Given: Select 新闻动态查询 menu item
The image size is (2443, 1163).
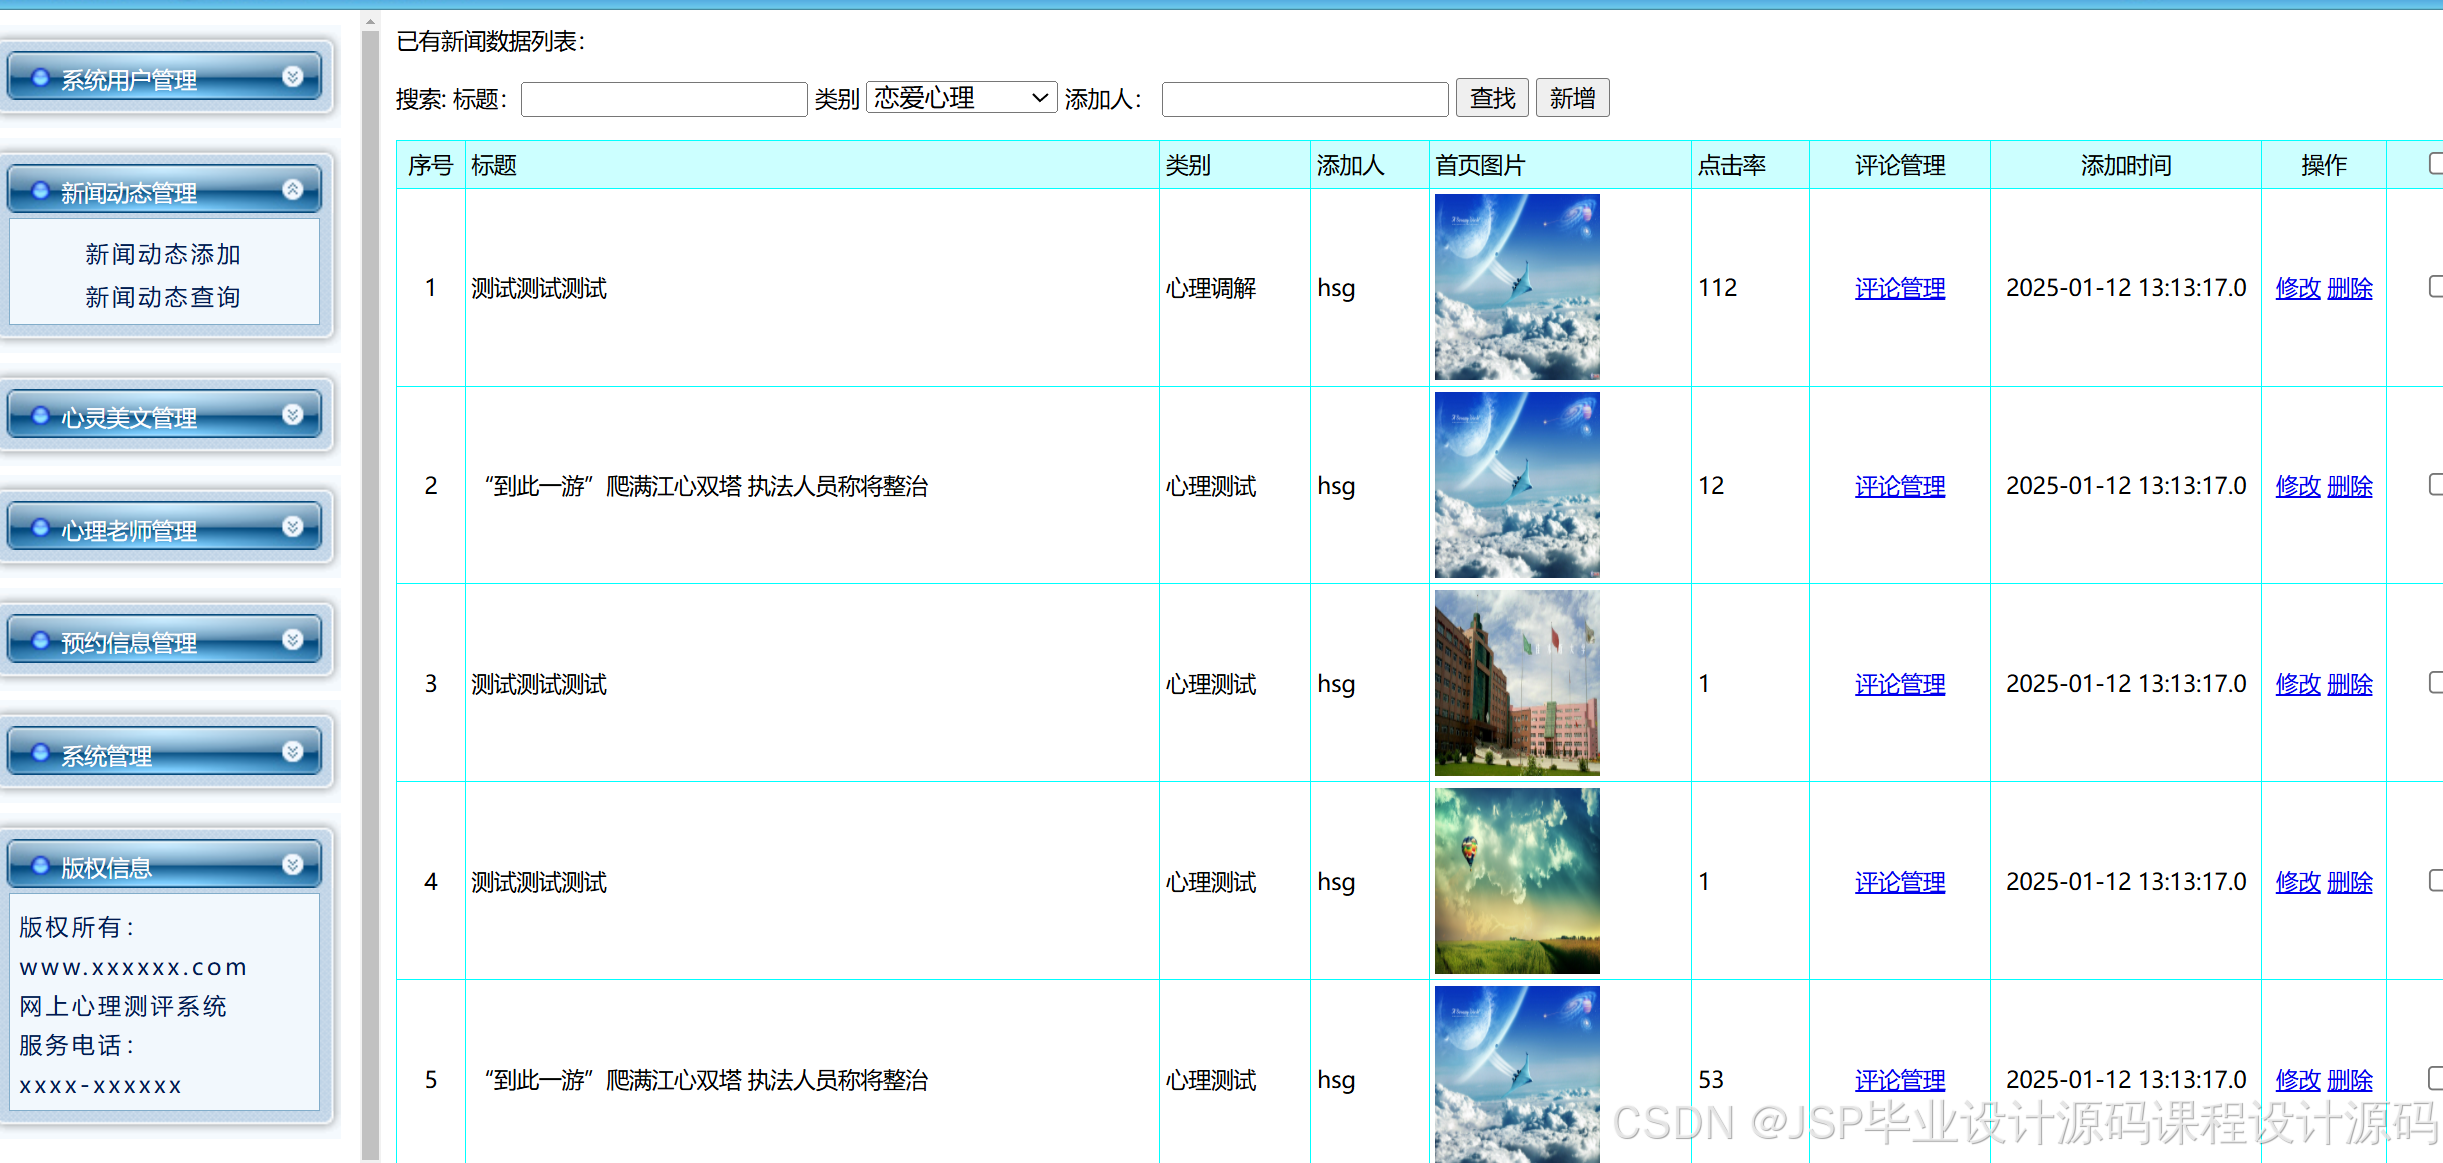Looking at the screenshot, I should (163, 297).
